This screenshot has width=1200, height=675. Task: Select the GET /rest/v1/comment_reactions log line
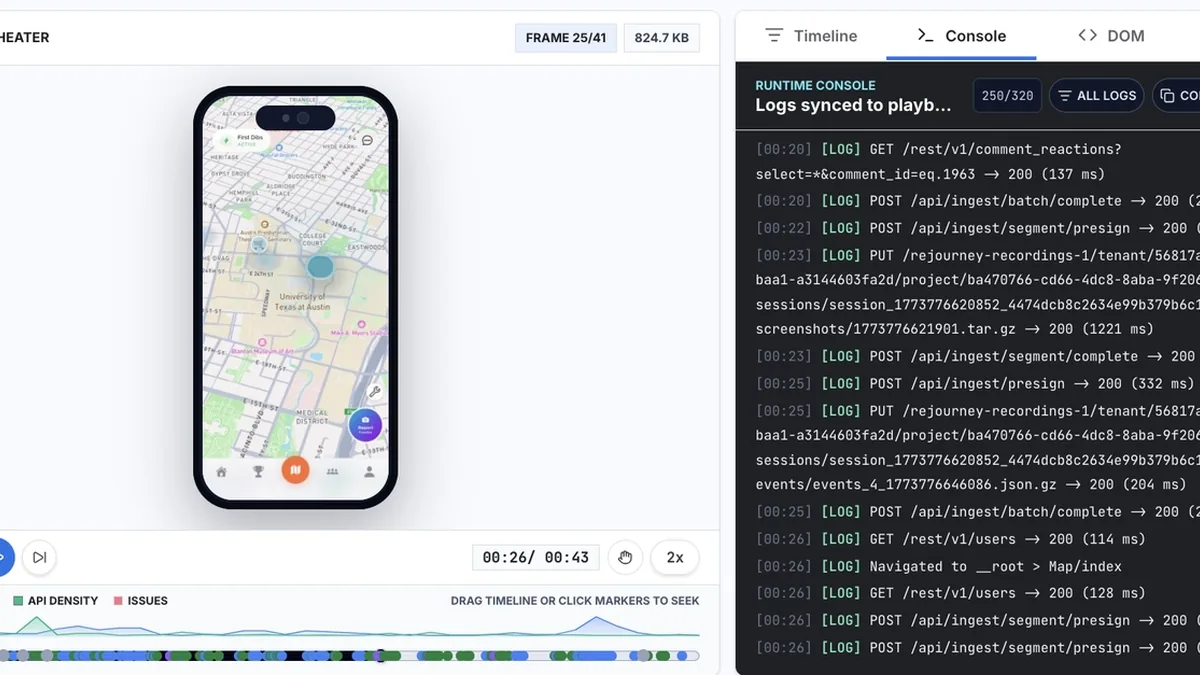pyautogui.click(x=939, y=161)
